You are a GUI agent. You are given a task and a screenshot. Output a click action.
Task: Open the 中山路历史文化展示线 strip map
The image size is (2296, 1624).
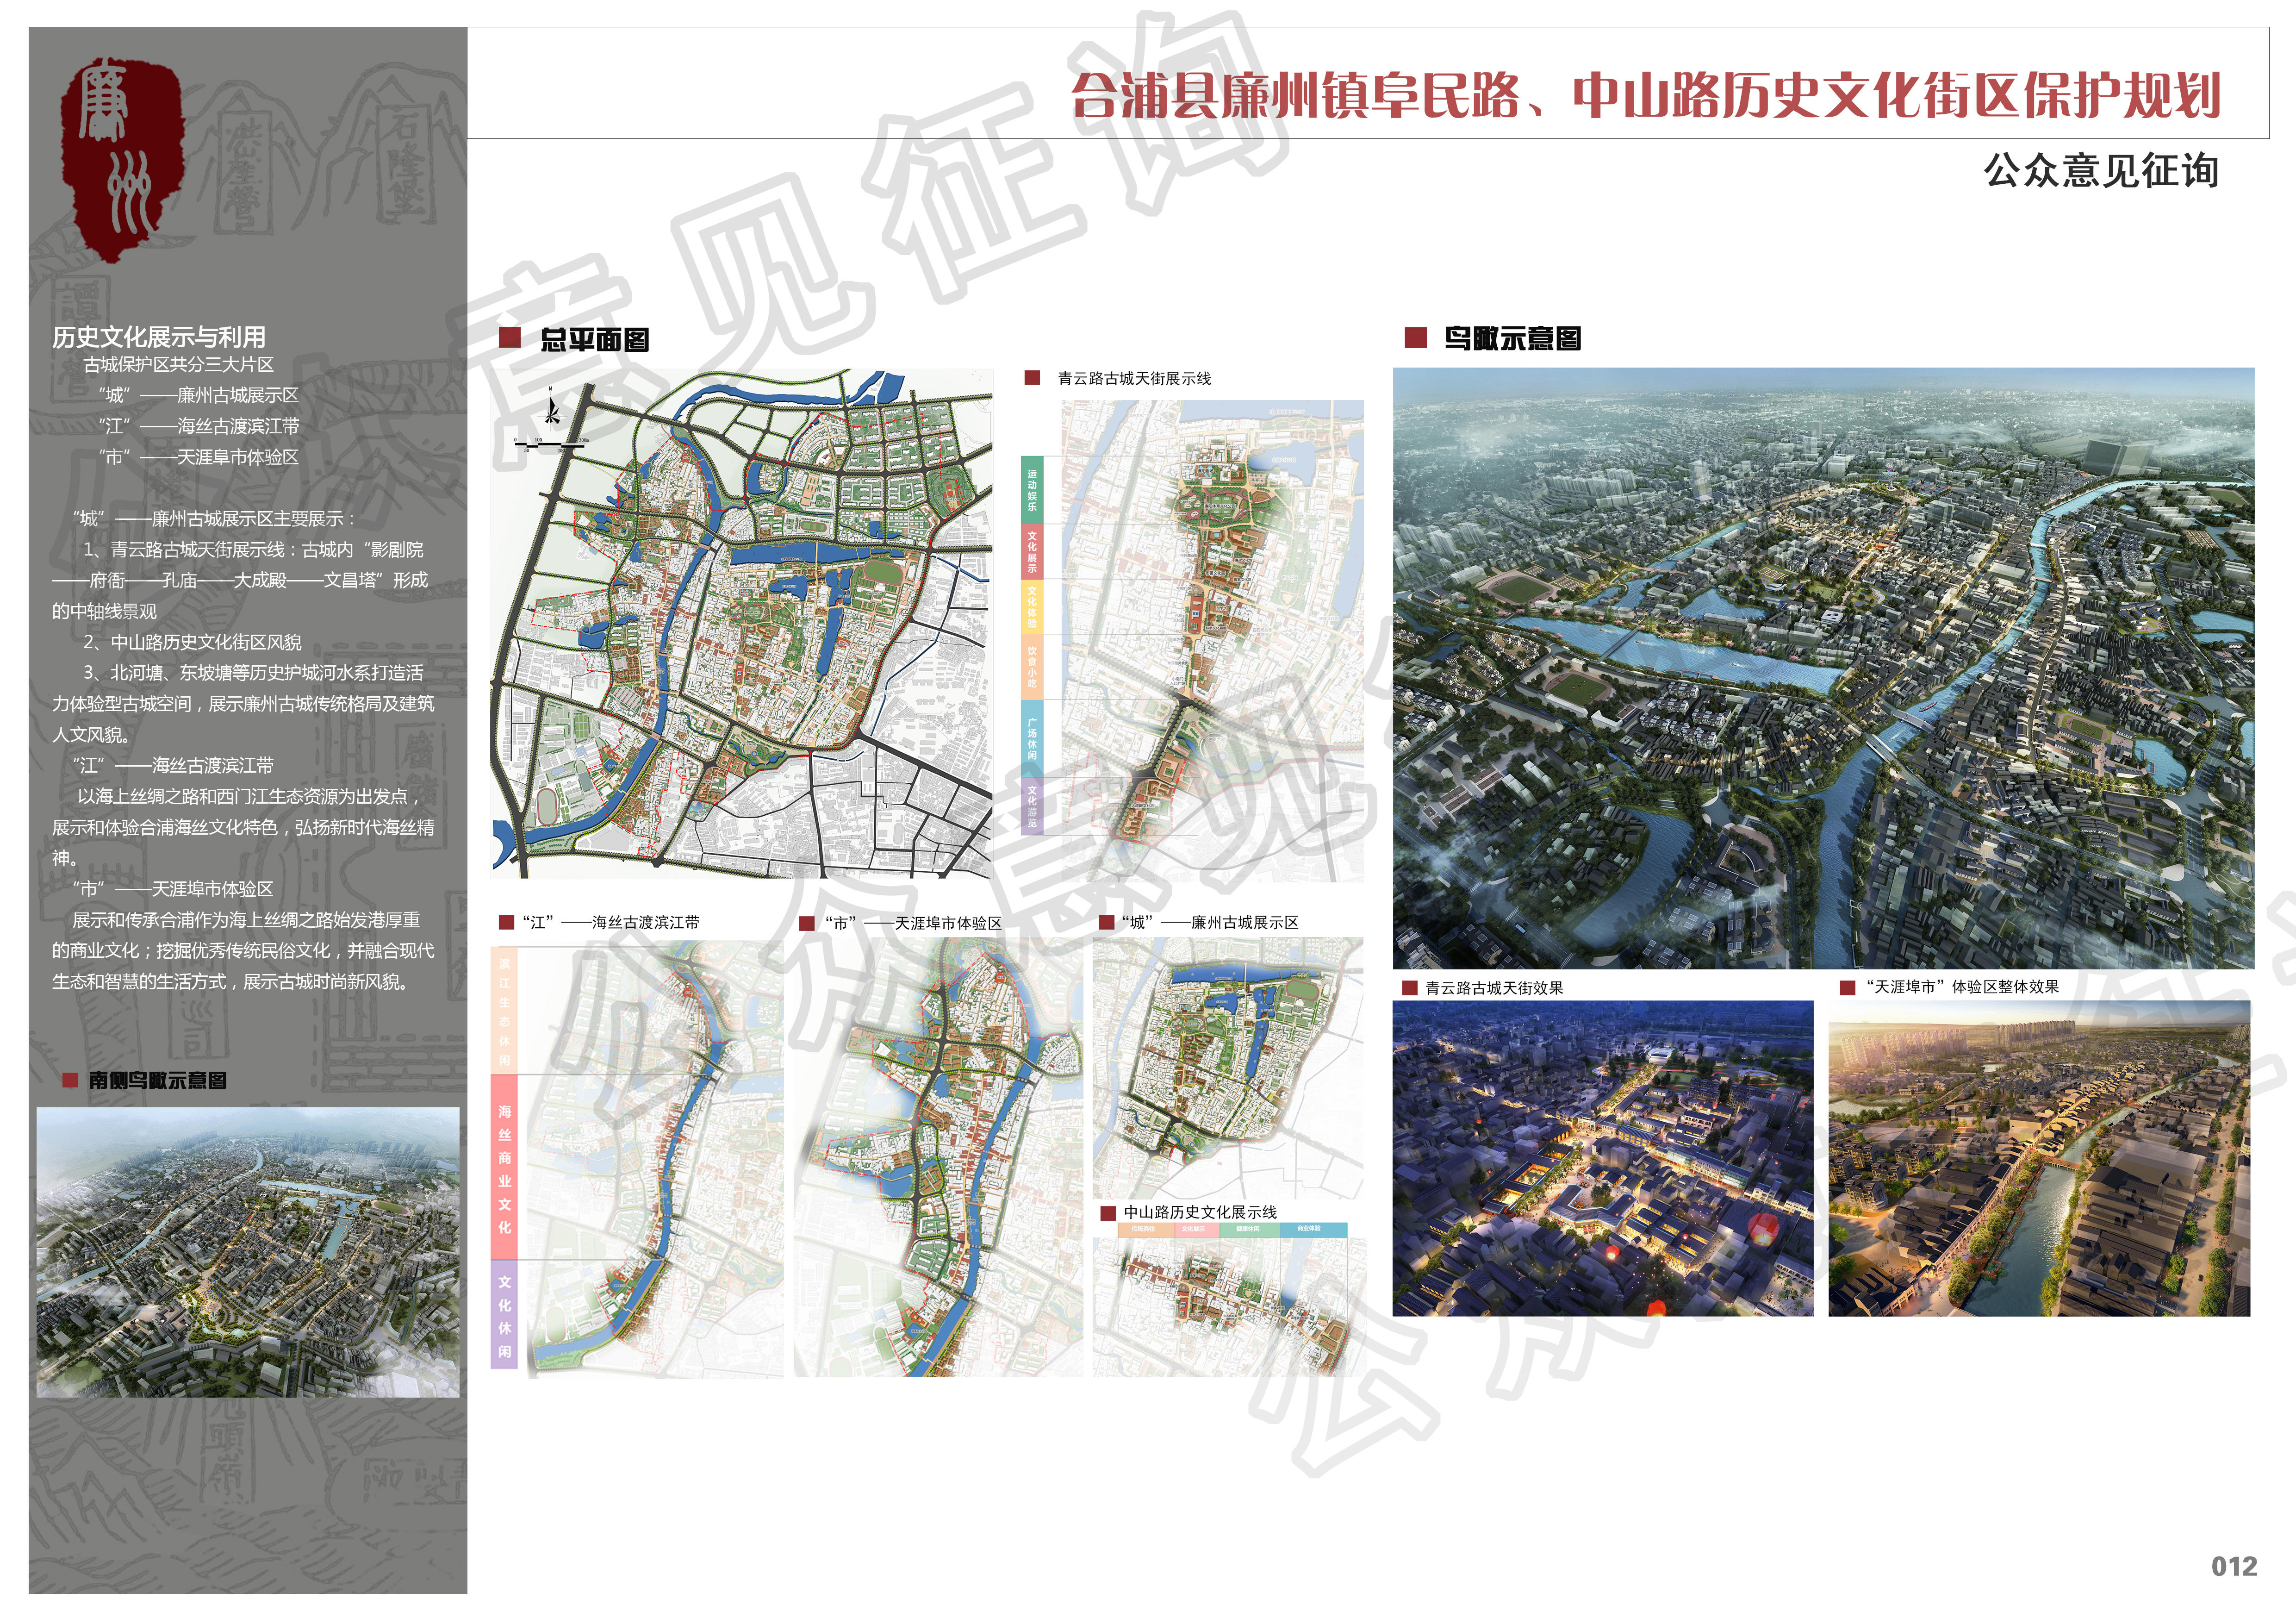tap(1229, 1307)
